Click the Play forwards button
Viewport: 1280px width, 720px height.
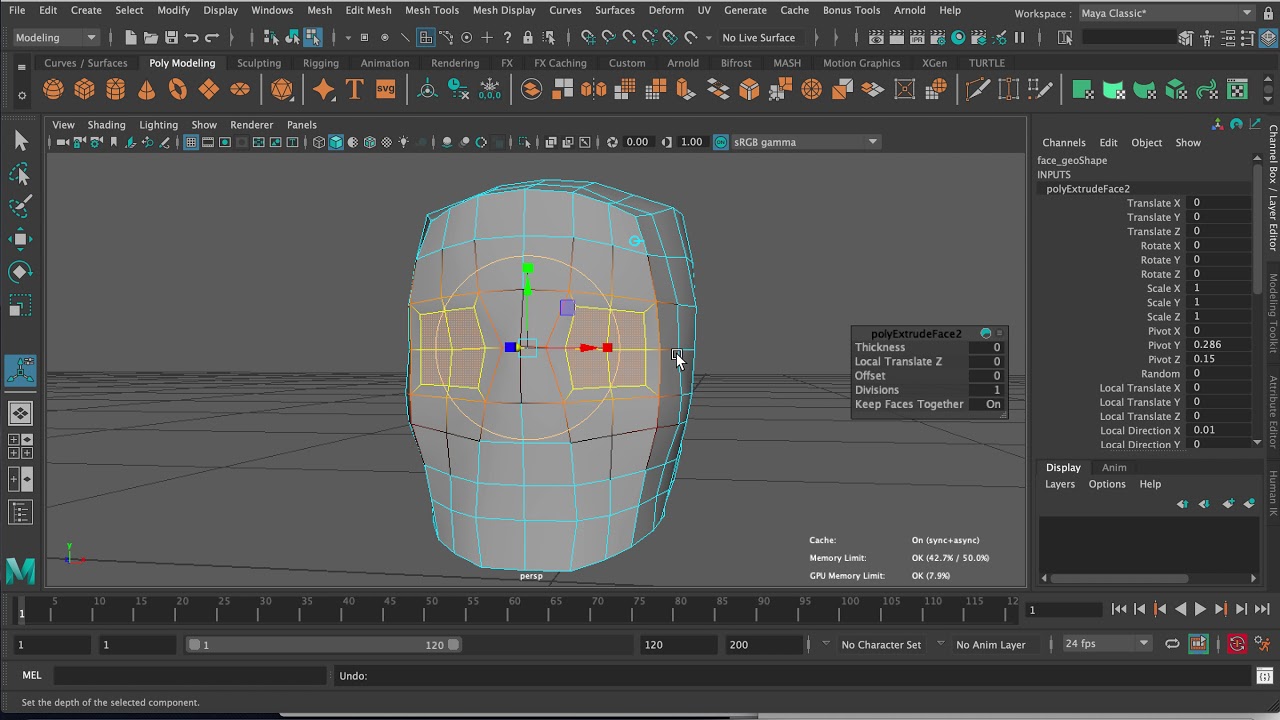coord(1200,609)
